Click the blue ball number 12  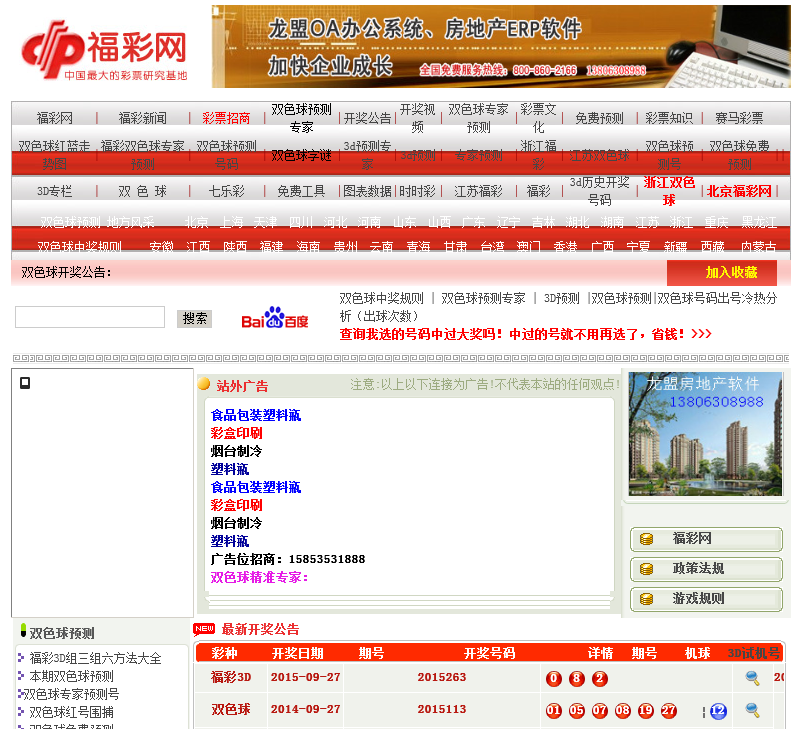point(718,711)
